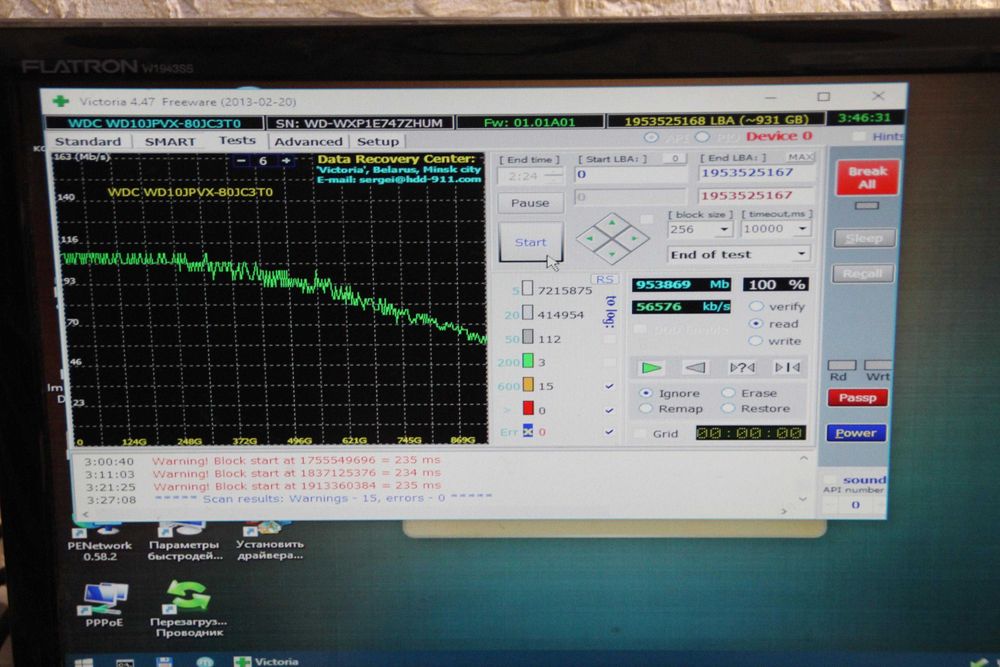This screenshot has height=667, width=1000.
Task: Open Параметры быстродей... desktop shortcut
Action: tap(184, 542)
